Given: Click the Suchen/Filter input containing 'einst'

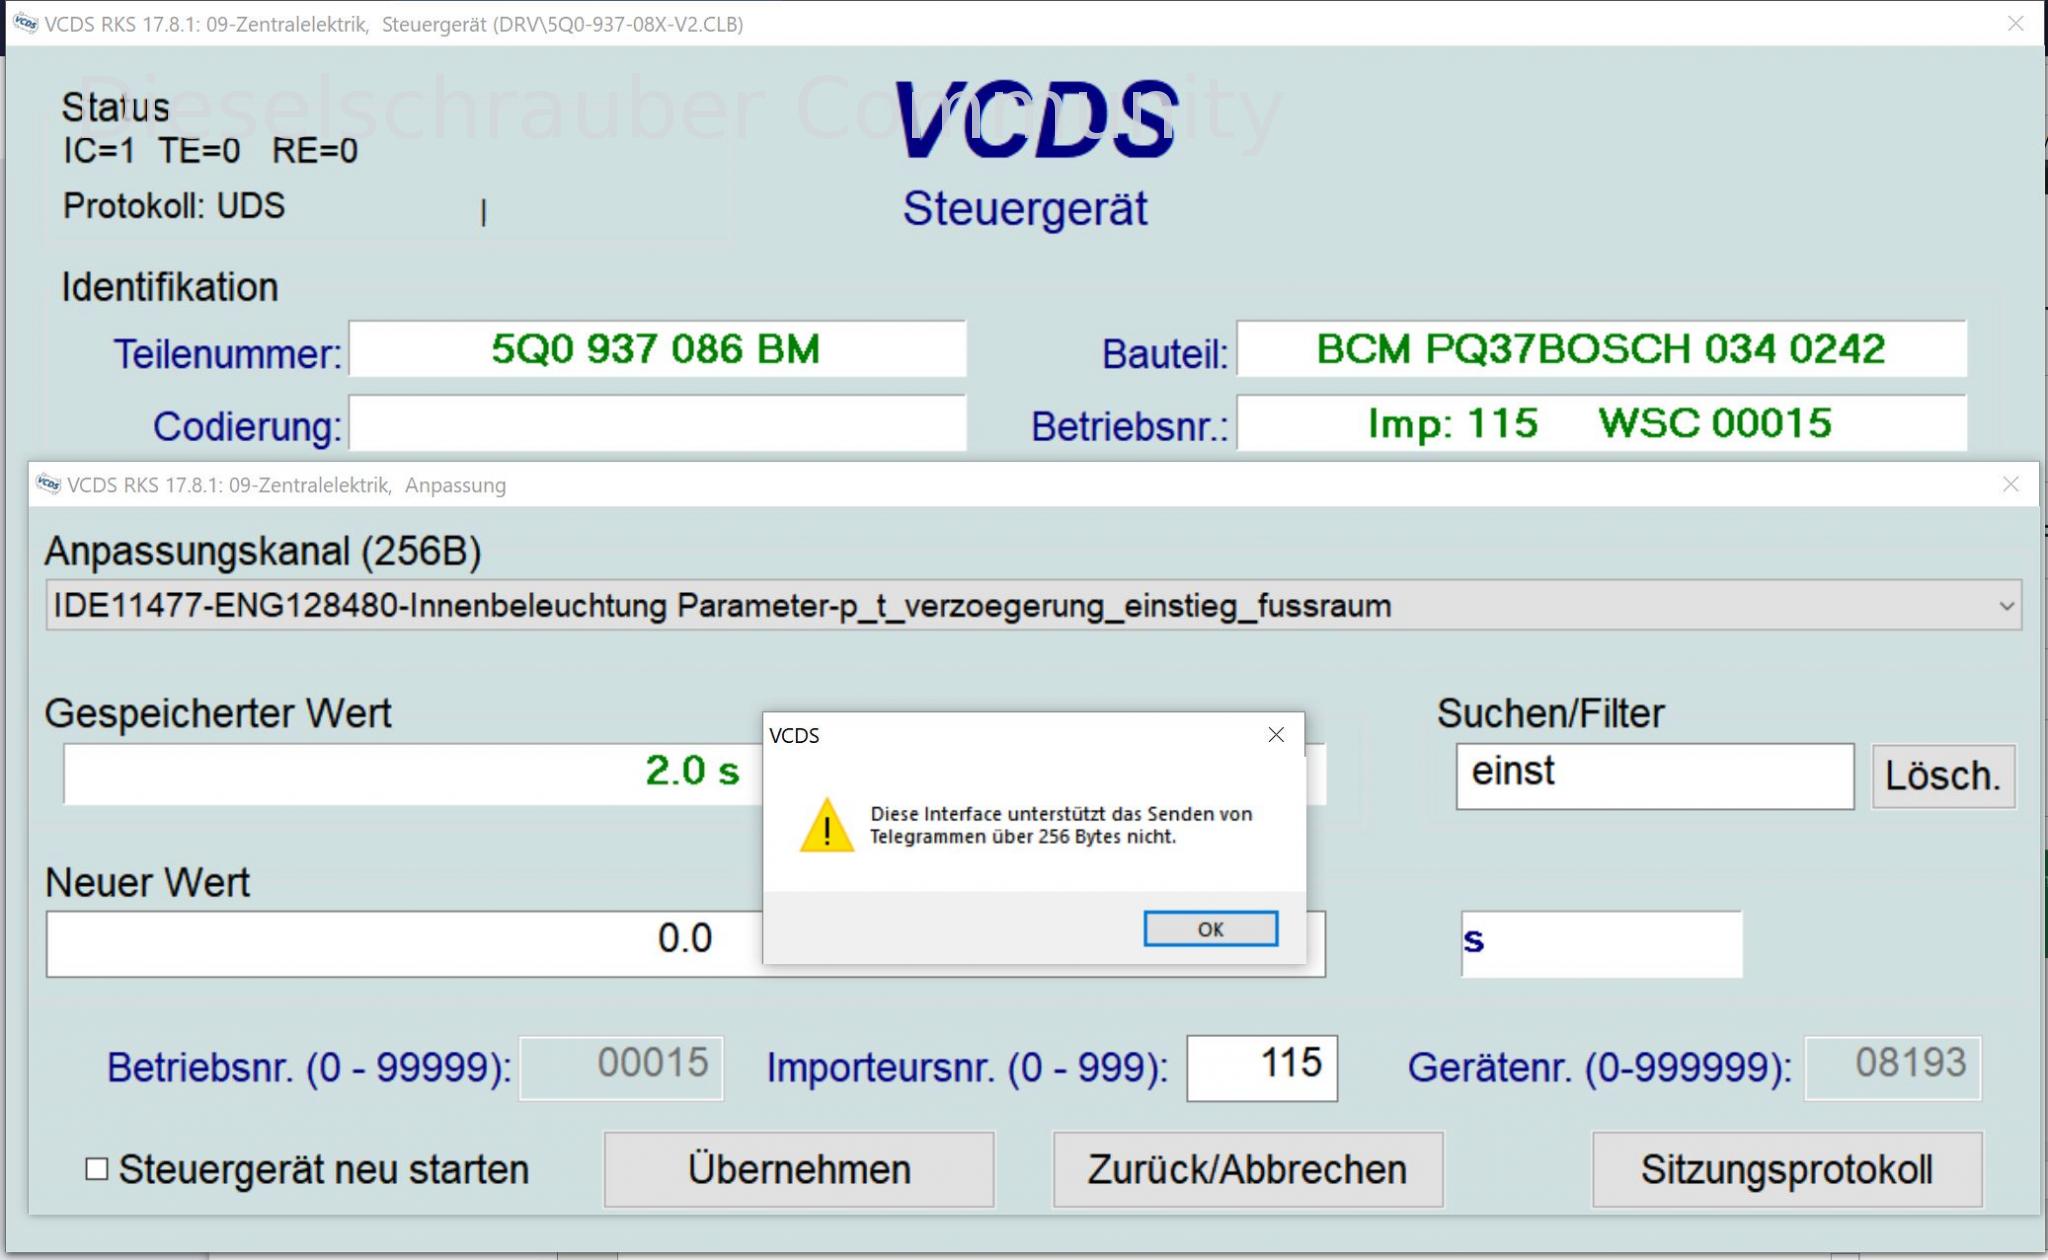Looking at the screenshot, I should pos(1655,776).
